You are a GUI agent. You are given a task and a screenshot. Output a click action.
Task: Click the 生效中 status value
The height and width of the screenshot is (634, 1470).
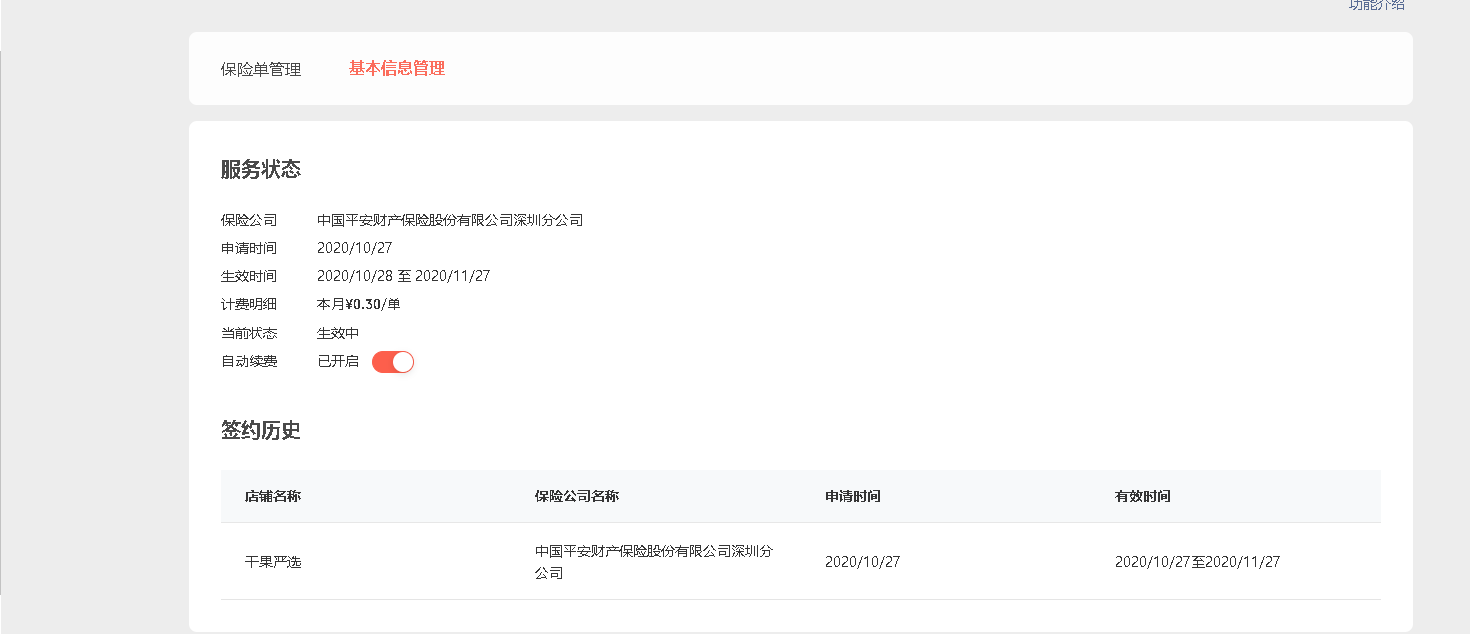338,333
